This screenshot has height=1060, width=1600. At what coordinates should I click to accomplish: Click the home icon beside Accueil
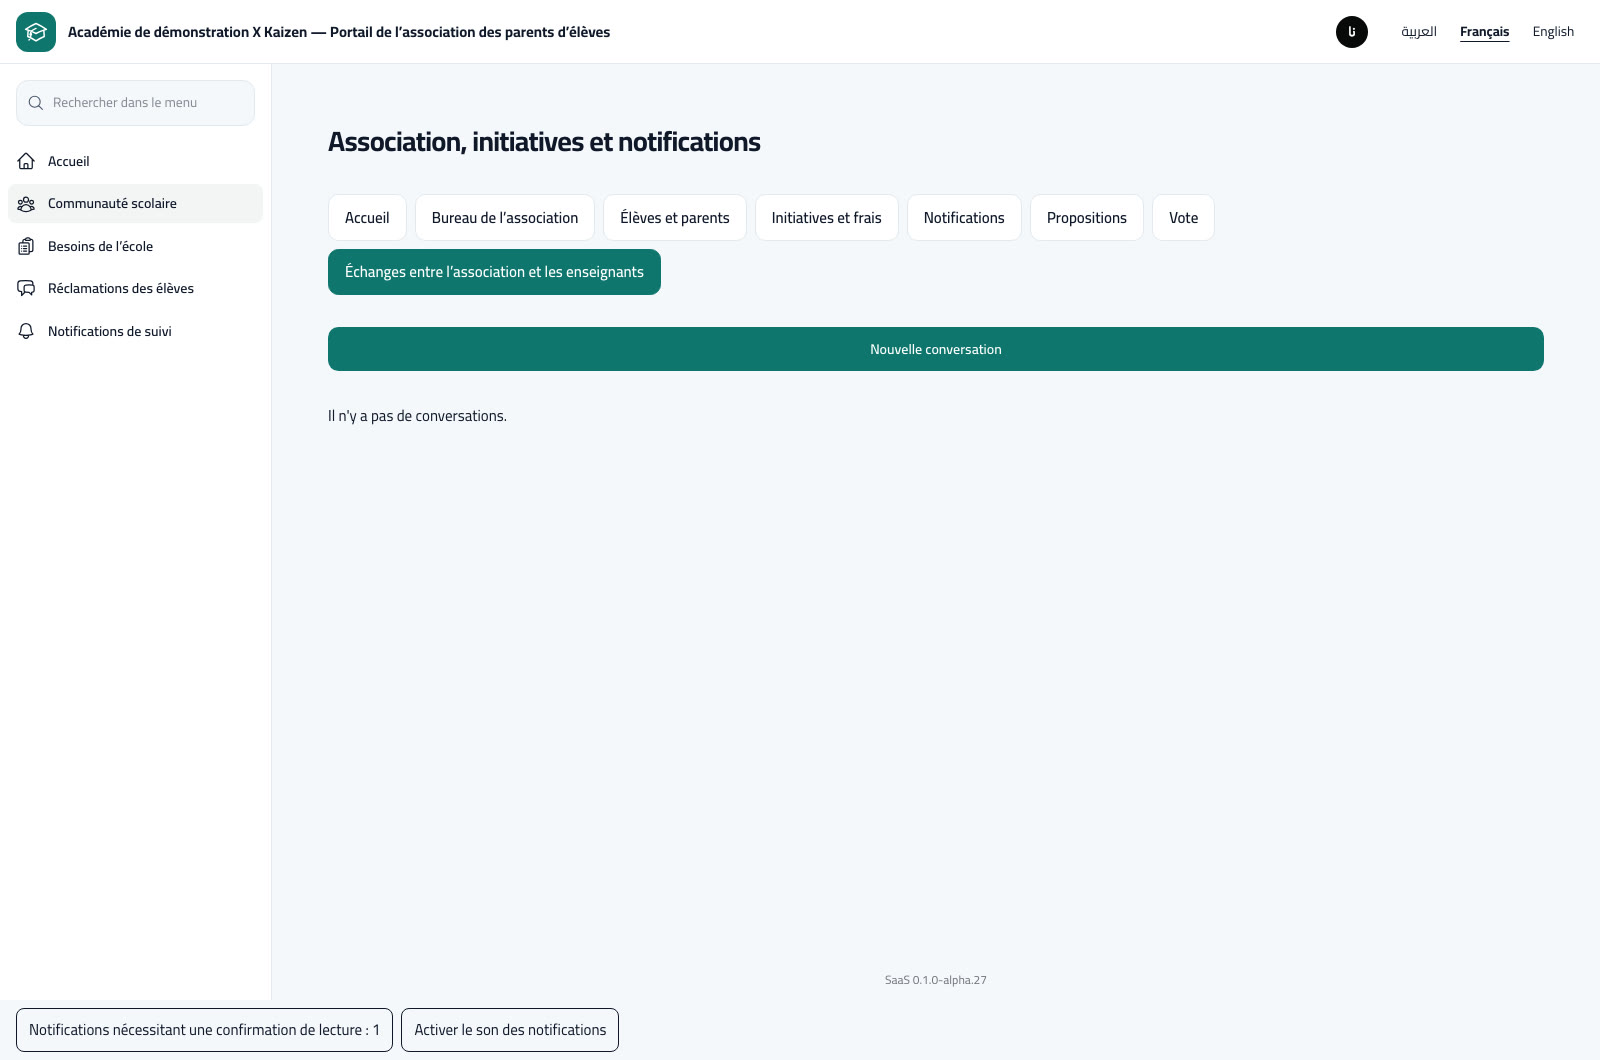pyautogui.click(x=27, y=161)
